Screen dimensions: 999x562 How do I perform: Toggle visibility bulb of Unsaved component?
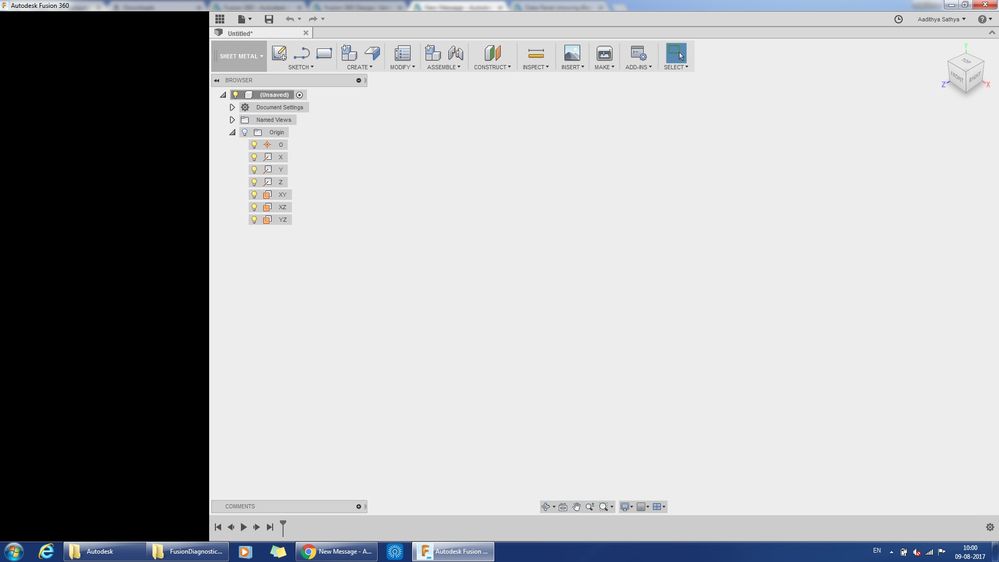[x=235, y=94]
